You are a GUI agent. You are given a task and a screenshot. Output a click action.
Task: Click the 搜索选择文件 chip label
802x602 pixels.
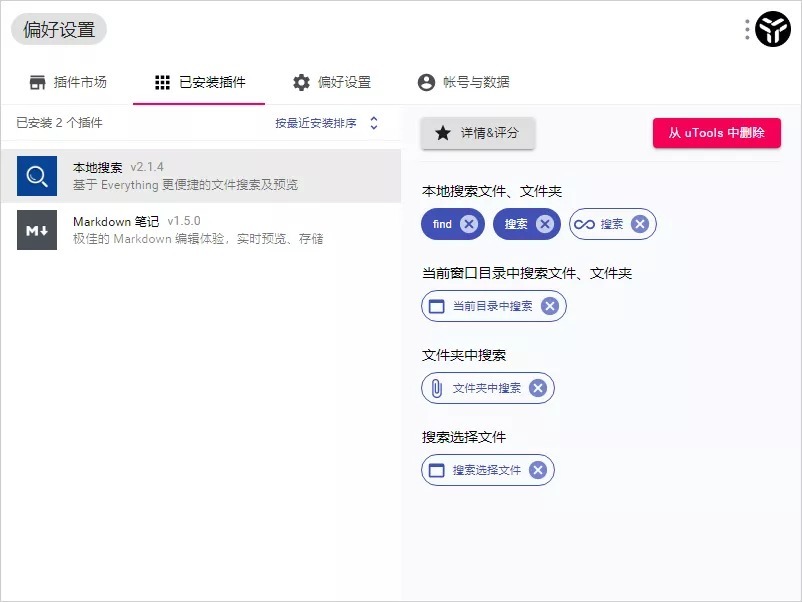pyautogui.click(x=486, y=470)
